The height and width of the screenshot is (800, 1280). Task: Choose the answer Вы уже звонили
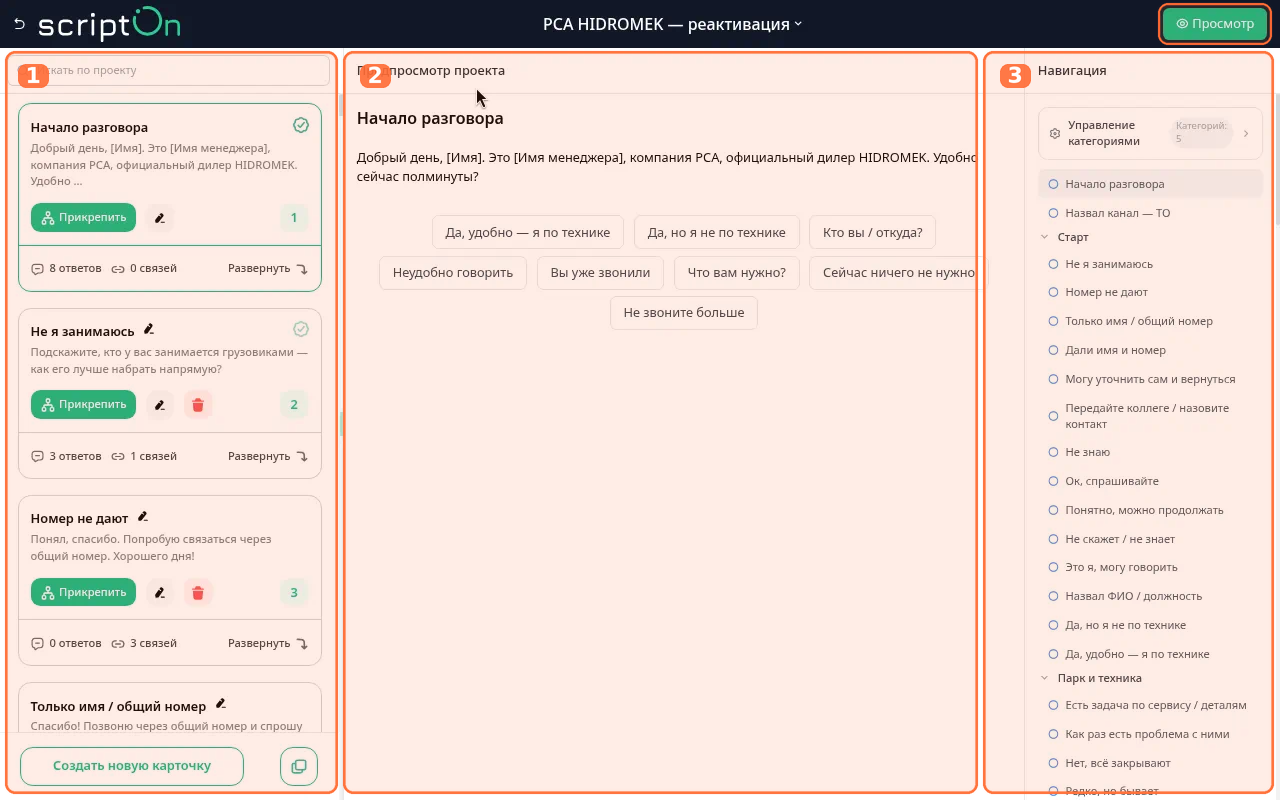tap(600, 272)
